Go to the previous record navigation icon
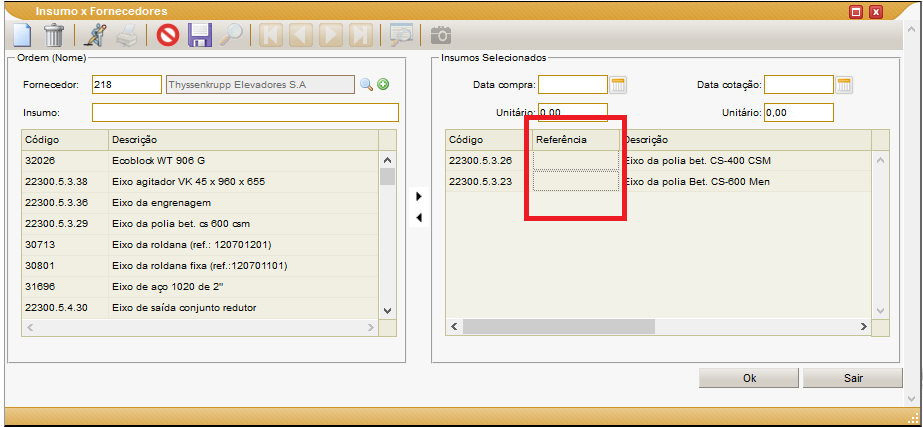The image size is (923, 427). pos(301,35)
